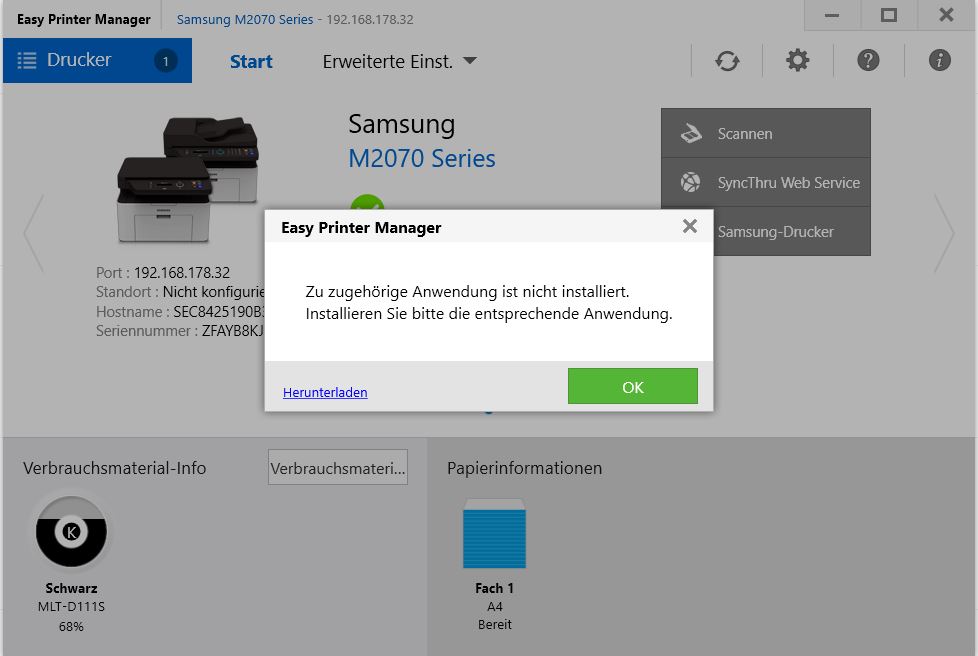Click the green status checkmark icon

367,202
